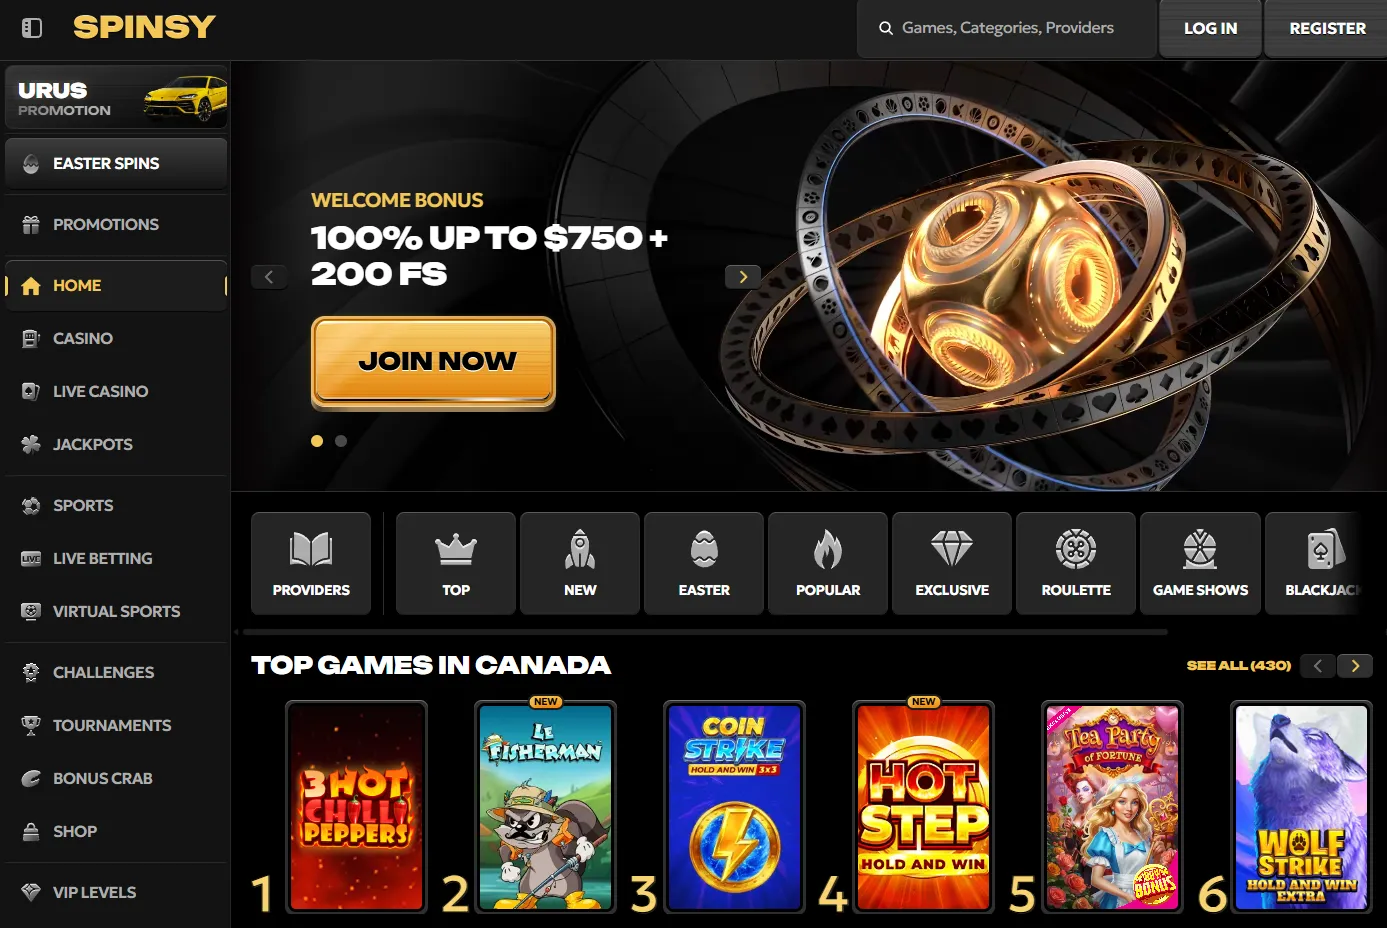Screen dimensions: 1387x928
Task: Open See All (430) games link
Action: coord(1238,666)
